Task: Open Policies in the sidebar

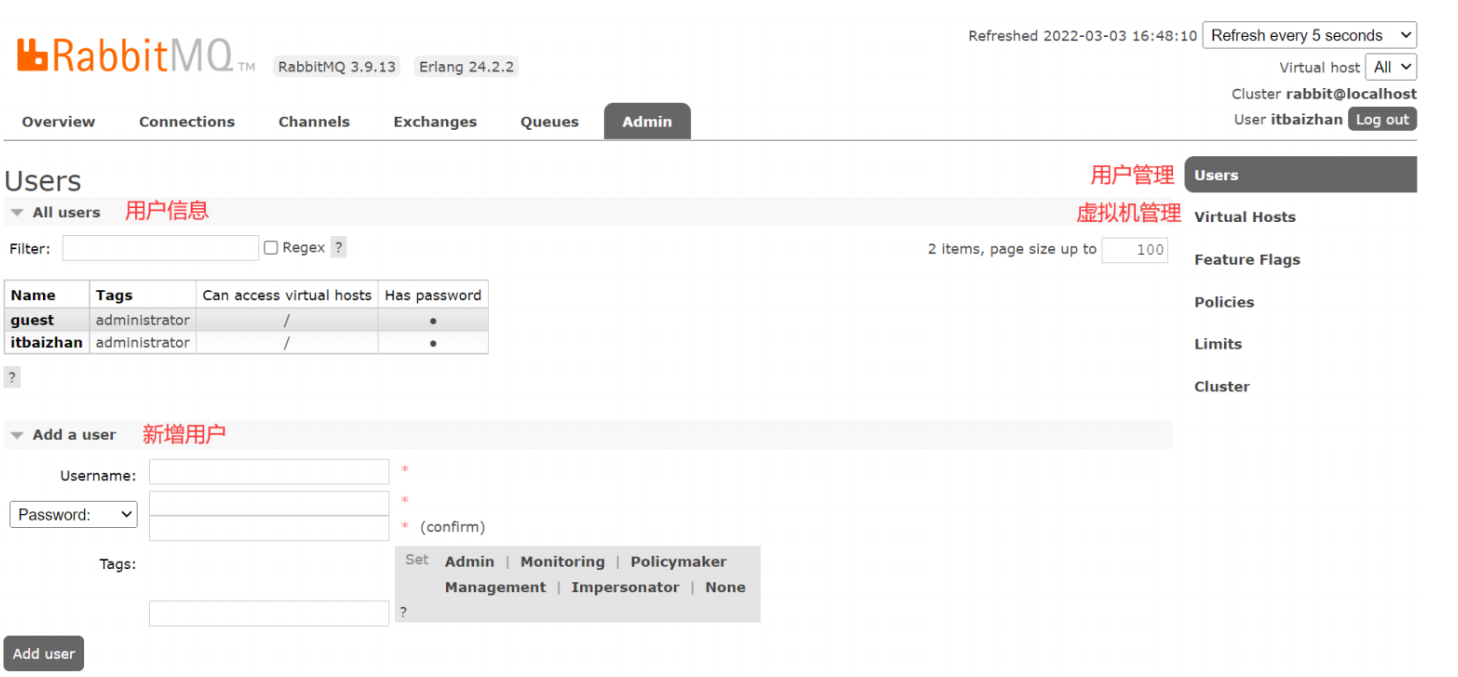Action: (1224, 302)
